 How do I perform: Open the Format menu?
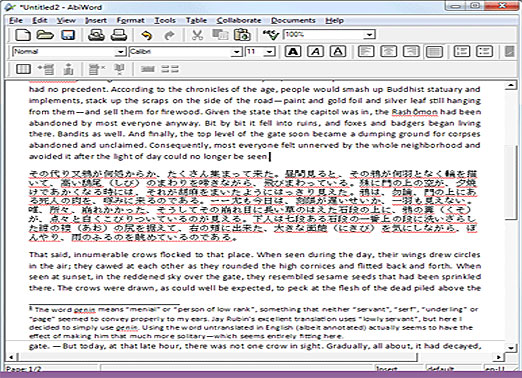point(130,20)
